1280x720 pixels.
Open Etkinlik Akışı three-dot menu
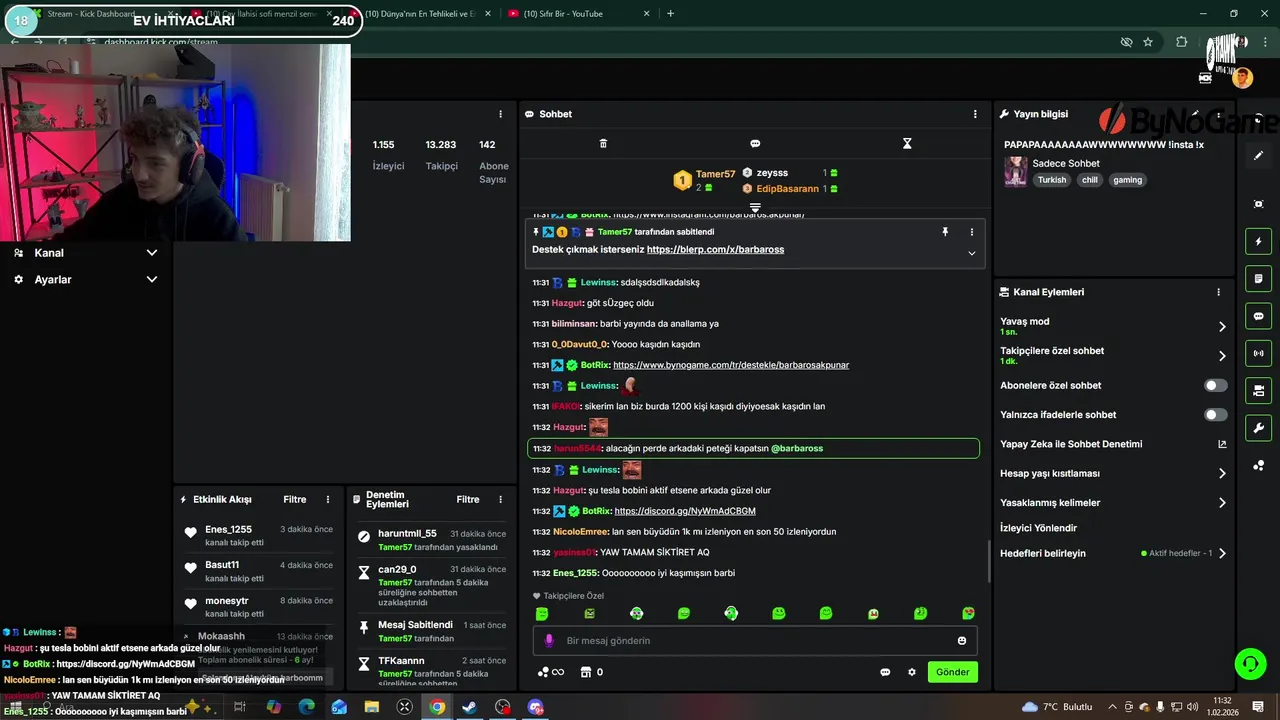pyautogui.click(x=327, y=499)
